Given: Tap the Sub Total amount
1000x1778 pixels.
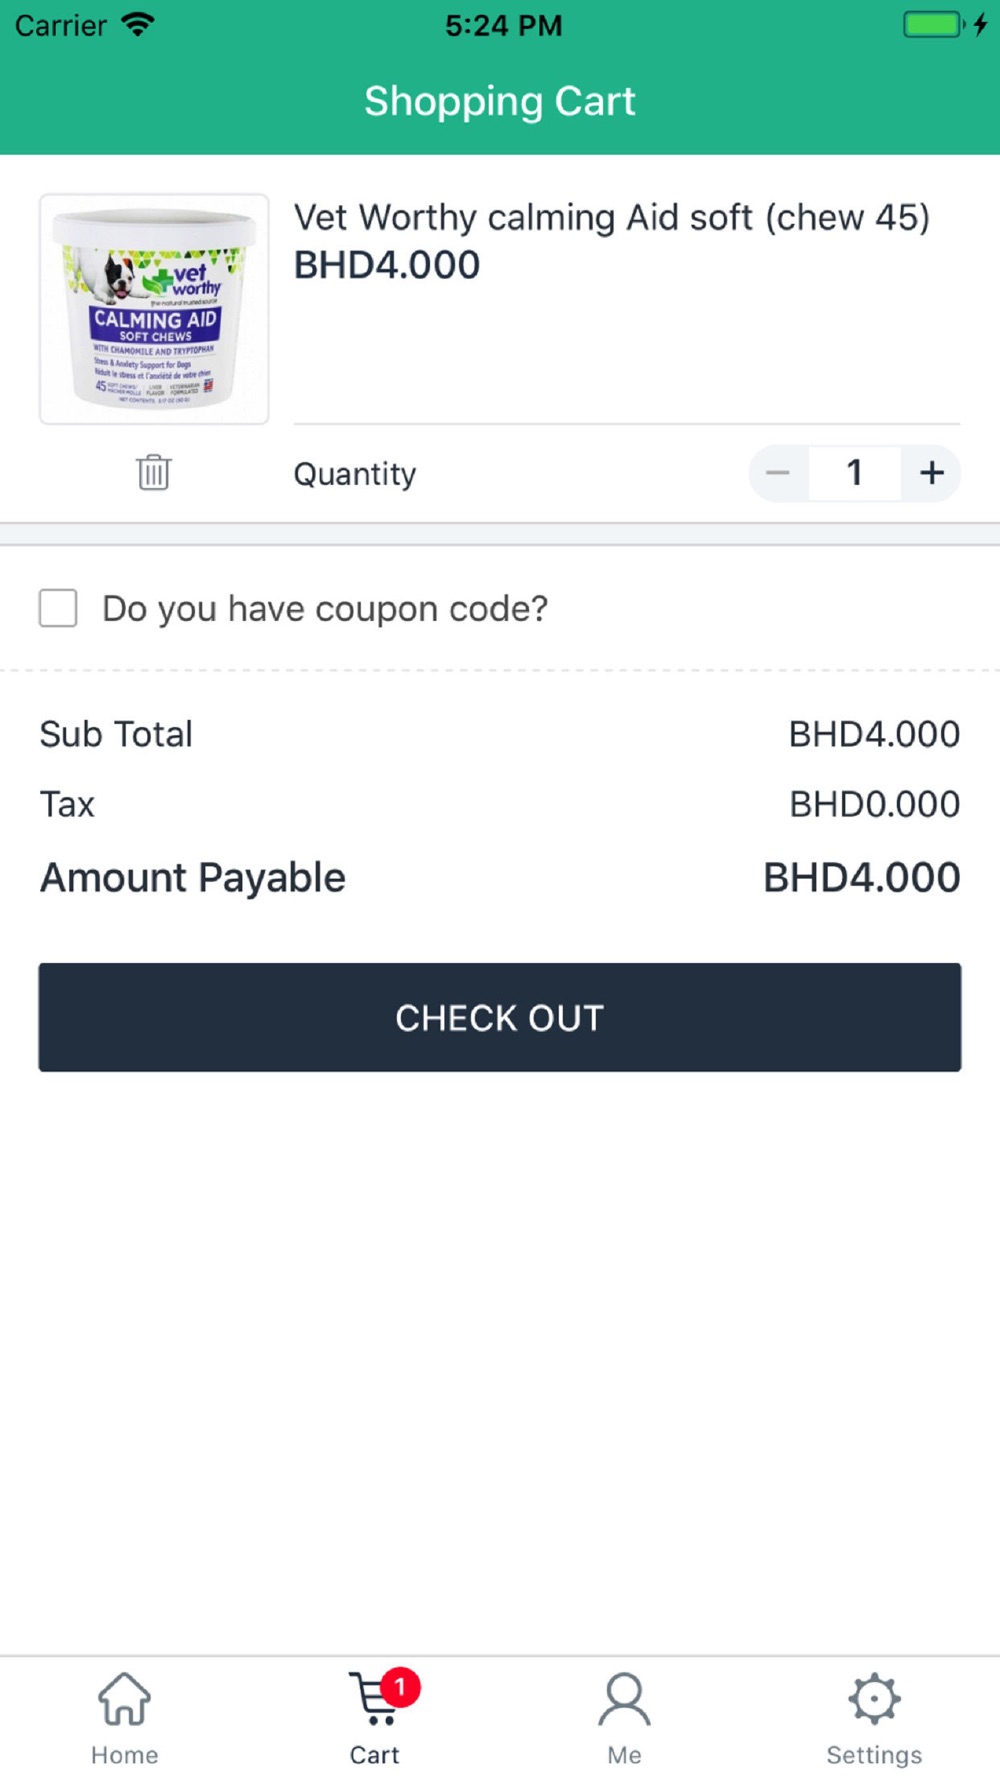Looking at the screenshot, I should 874,734.
